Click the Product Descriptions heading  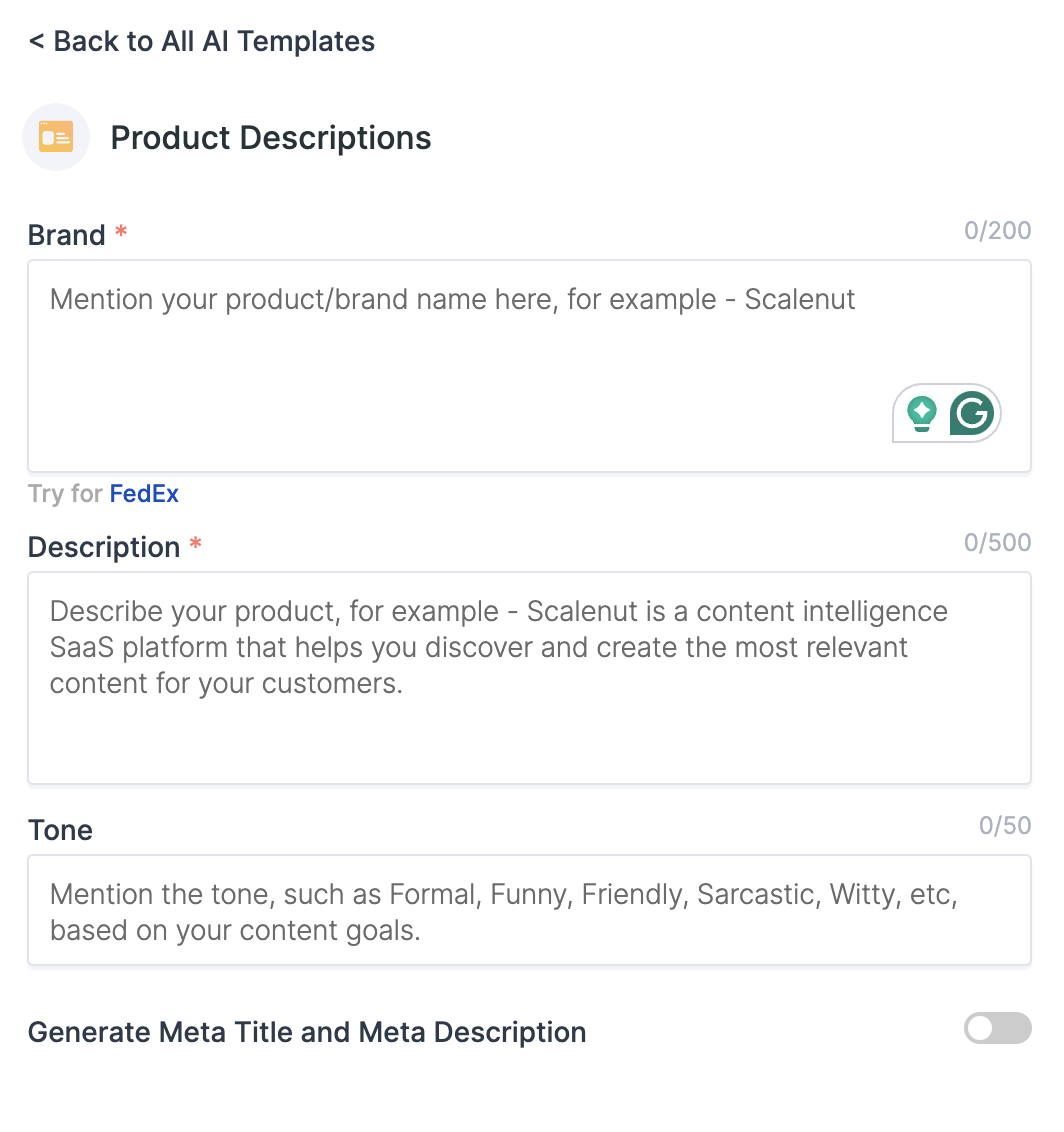271,138
